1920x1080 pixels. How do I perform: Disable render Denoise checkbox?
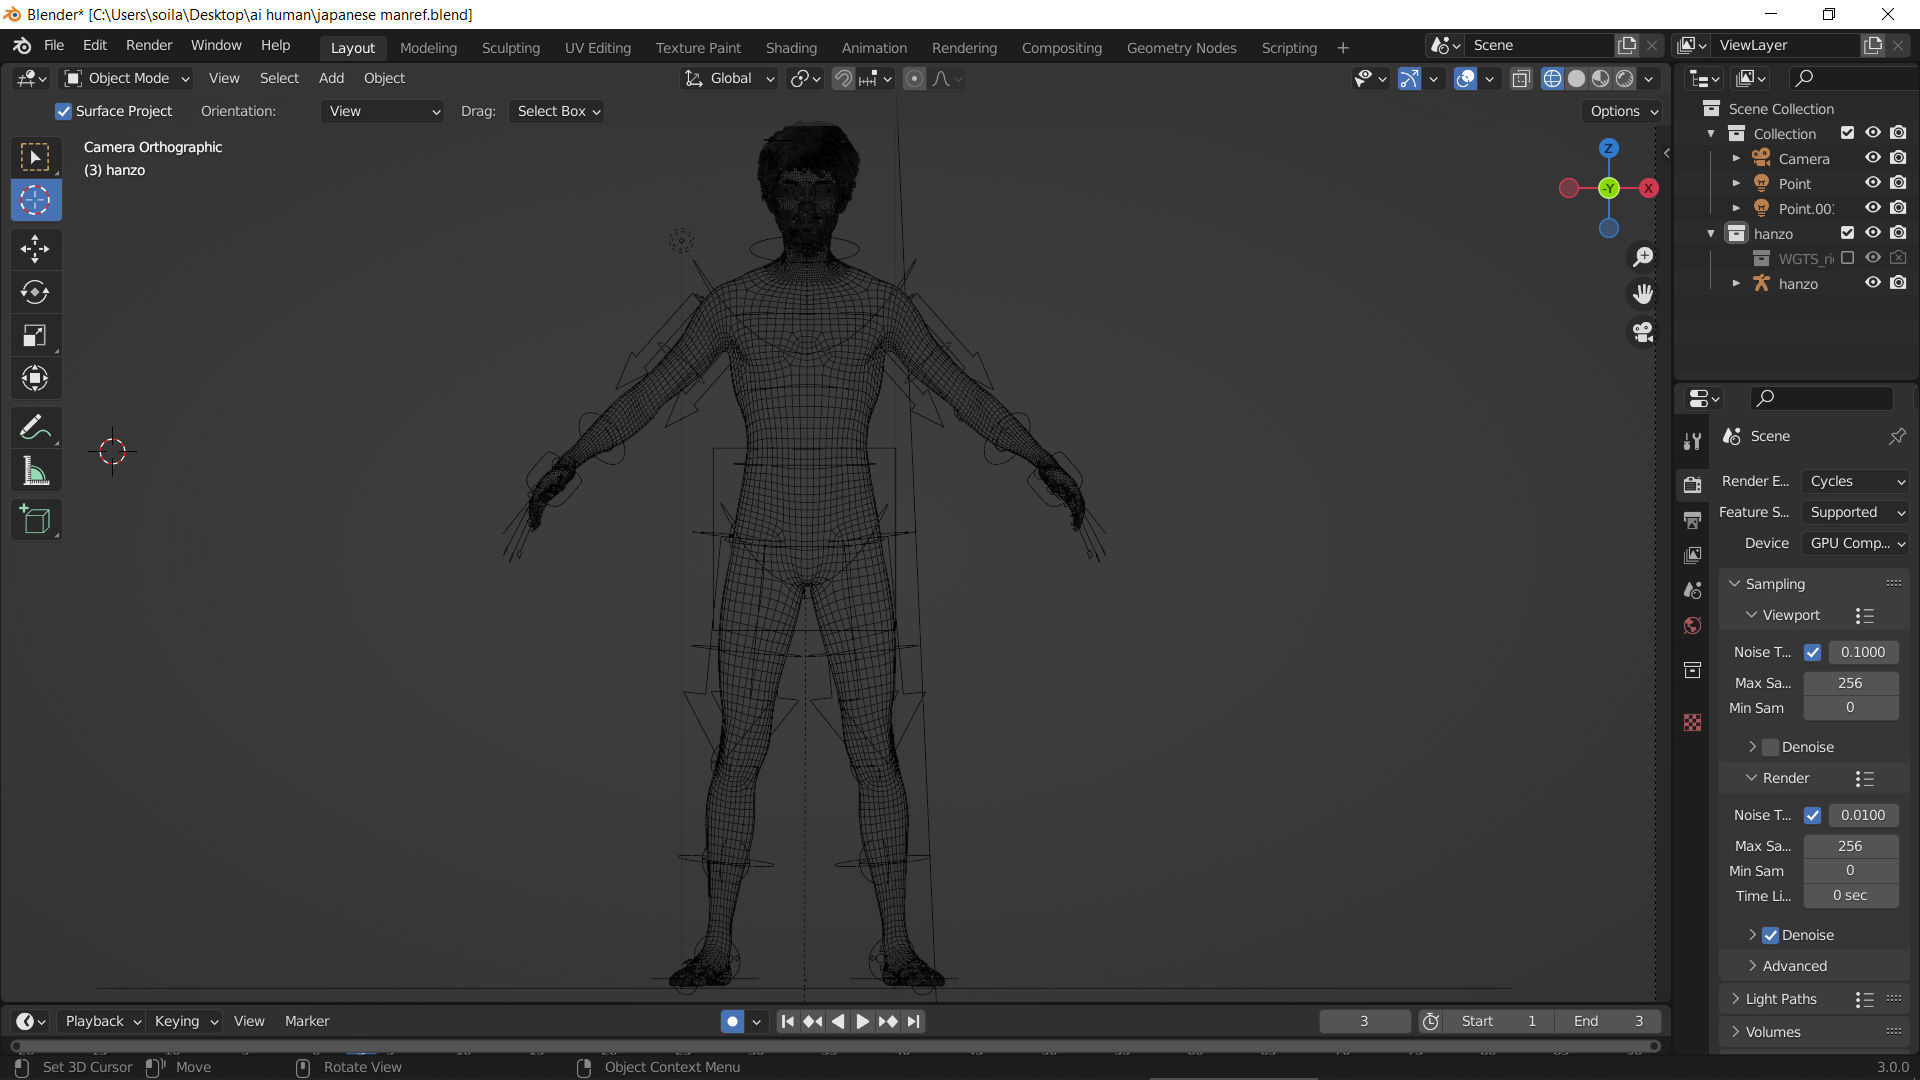point(1770,935)
